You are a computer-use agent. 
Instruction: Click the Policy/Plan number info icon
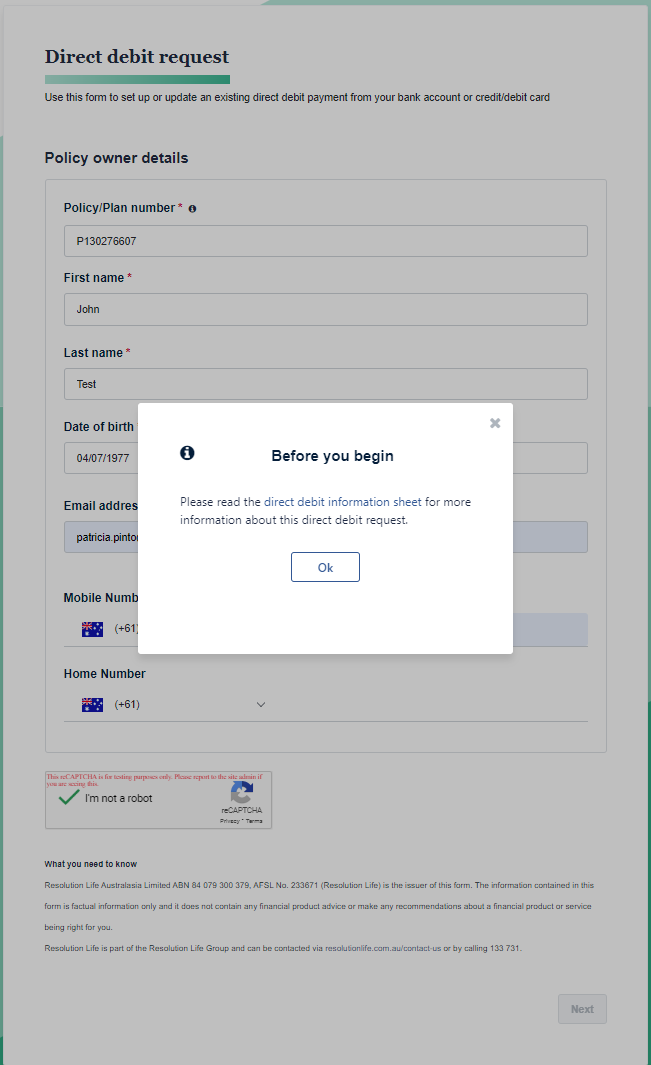tap(192, 209)
